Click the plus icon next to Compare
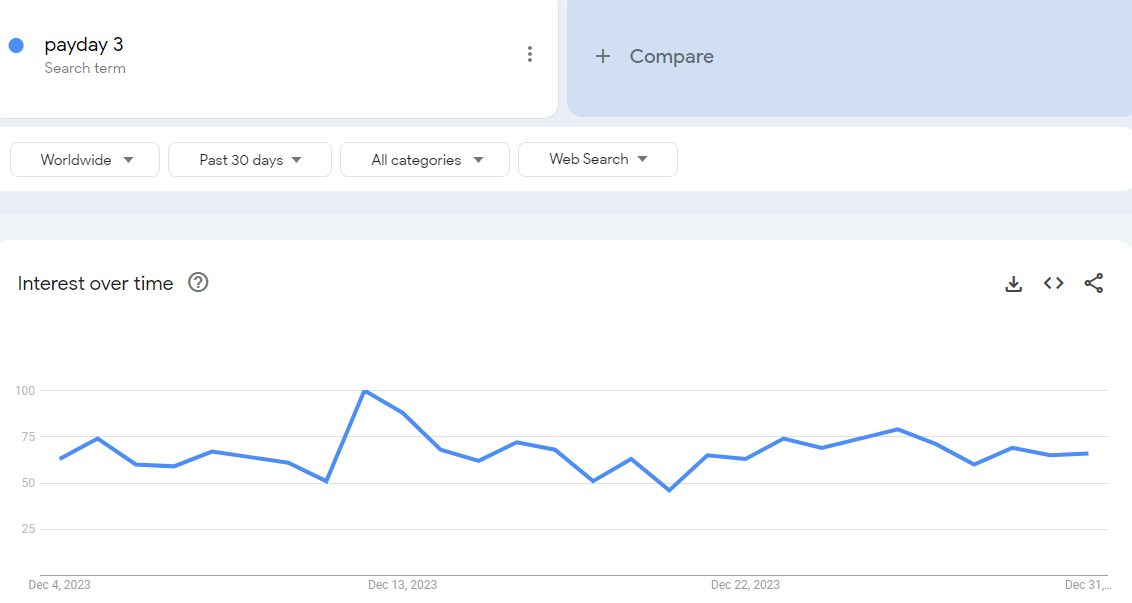The width and height of the screenshot is (1132, 603). point(603,56)
